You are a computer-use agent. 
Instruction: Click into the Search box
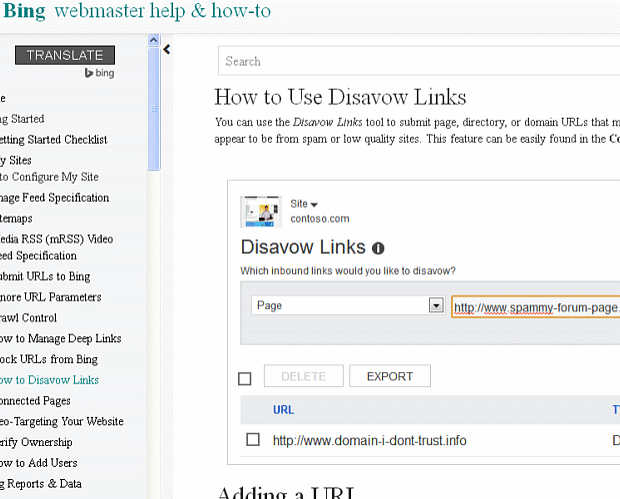click(x=420, y=61)
